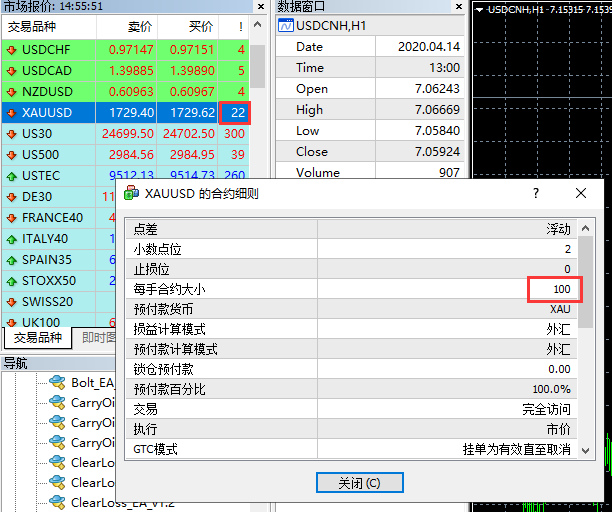Click the US30 bid price 24699.50
Screen dimensions: 612x512
(x=128, y=134)
